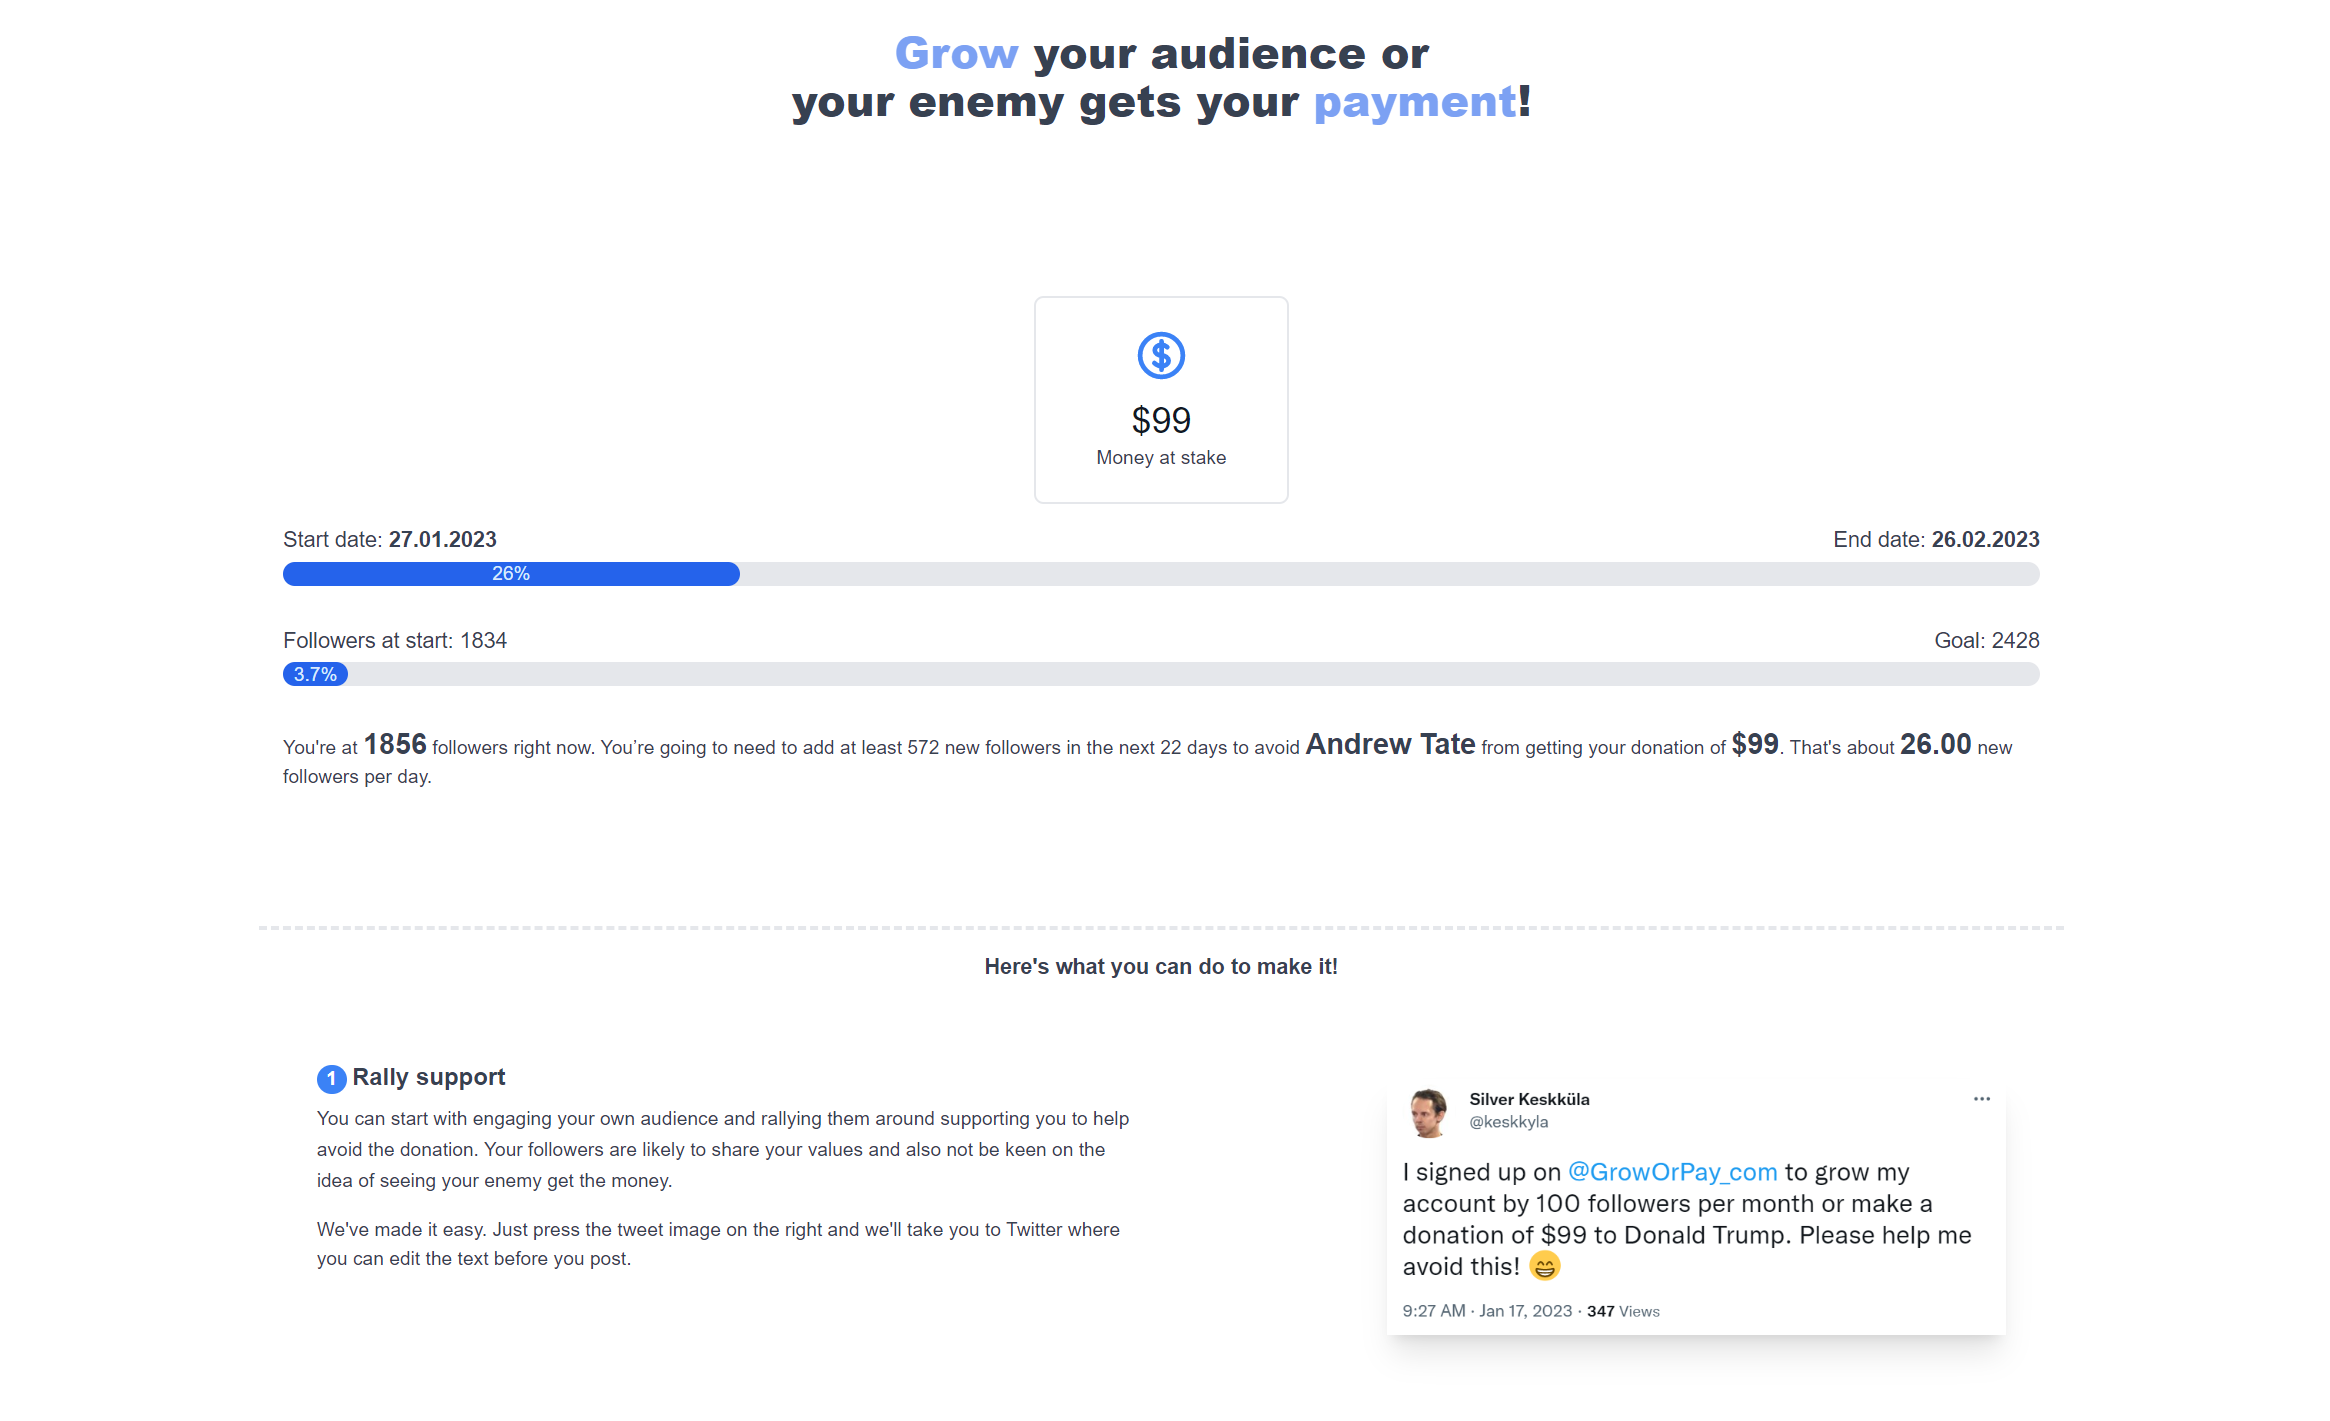2330x1421 pixels.
Task: Click the '347 Views' count
Action: tap(1623, 1311)
